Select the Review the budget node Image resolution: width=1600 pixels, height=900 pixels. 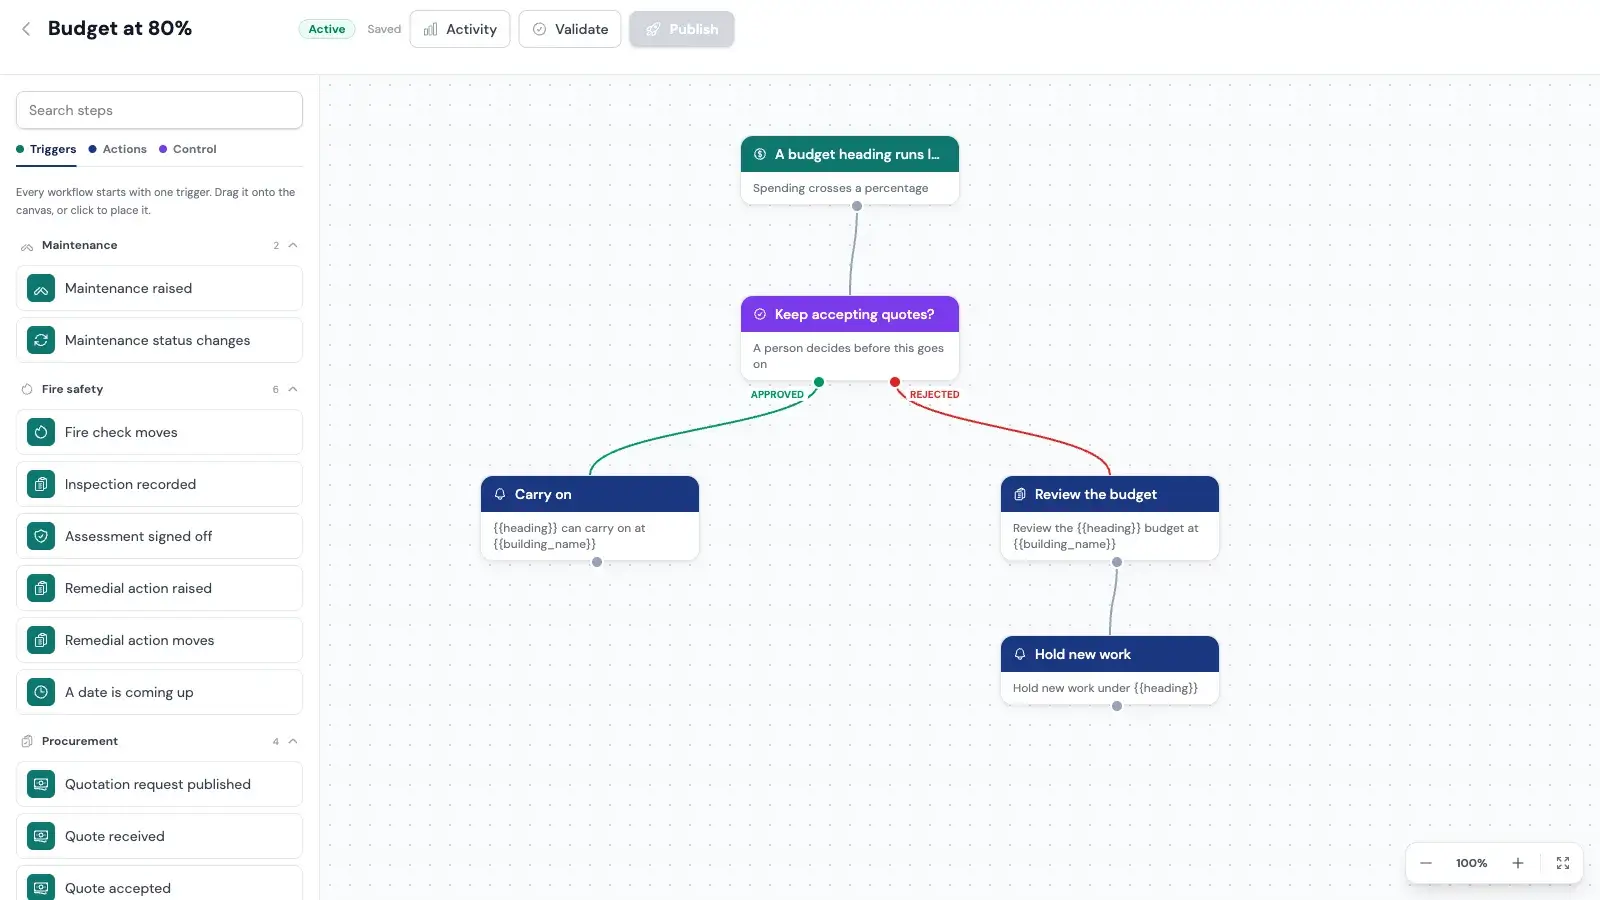(1110, 518)
